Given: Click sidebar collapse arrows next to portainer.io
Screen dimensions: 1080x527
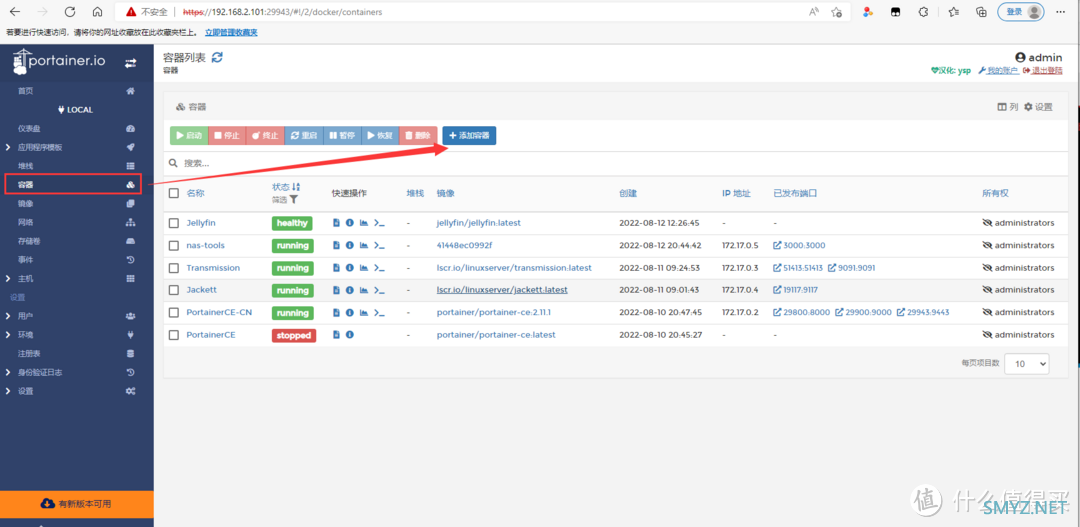Looking at the screenshot, I should tap(130, 63).
